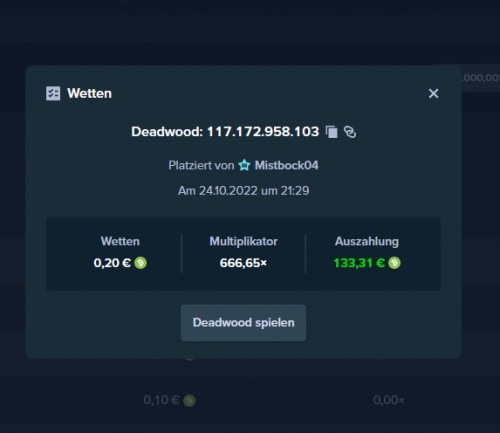
Task: Click the coin icon next to 0,20 €
Action: 140,263
